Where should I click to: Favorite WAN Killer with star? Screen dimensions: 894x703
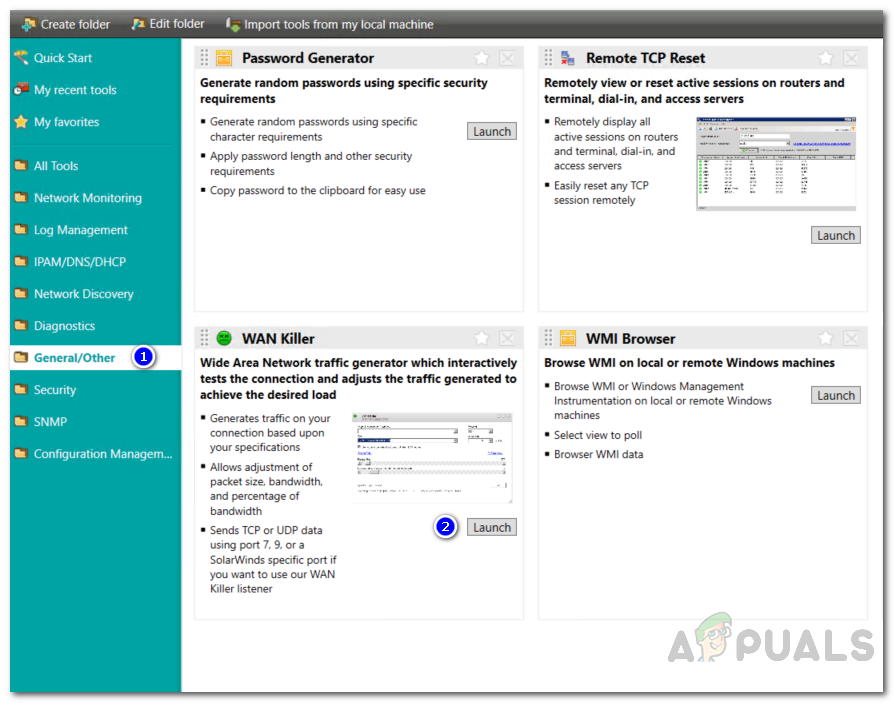482,338
